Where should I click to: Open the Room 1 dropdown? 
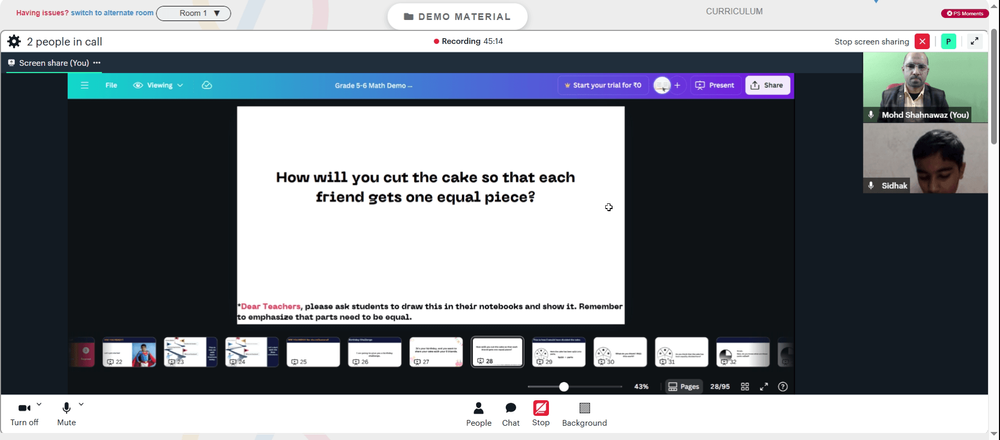(194, 13)
